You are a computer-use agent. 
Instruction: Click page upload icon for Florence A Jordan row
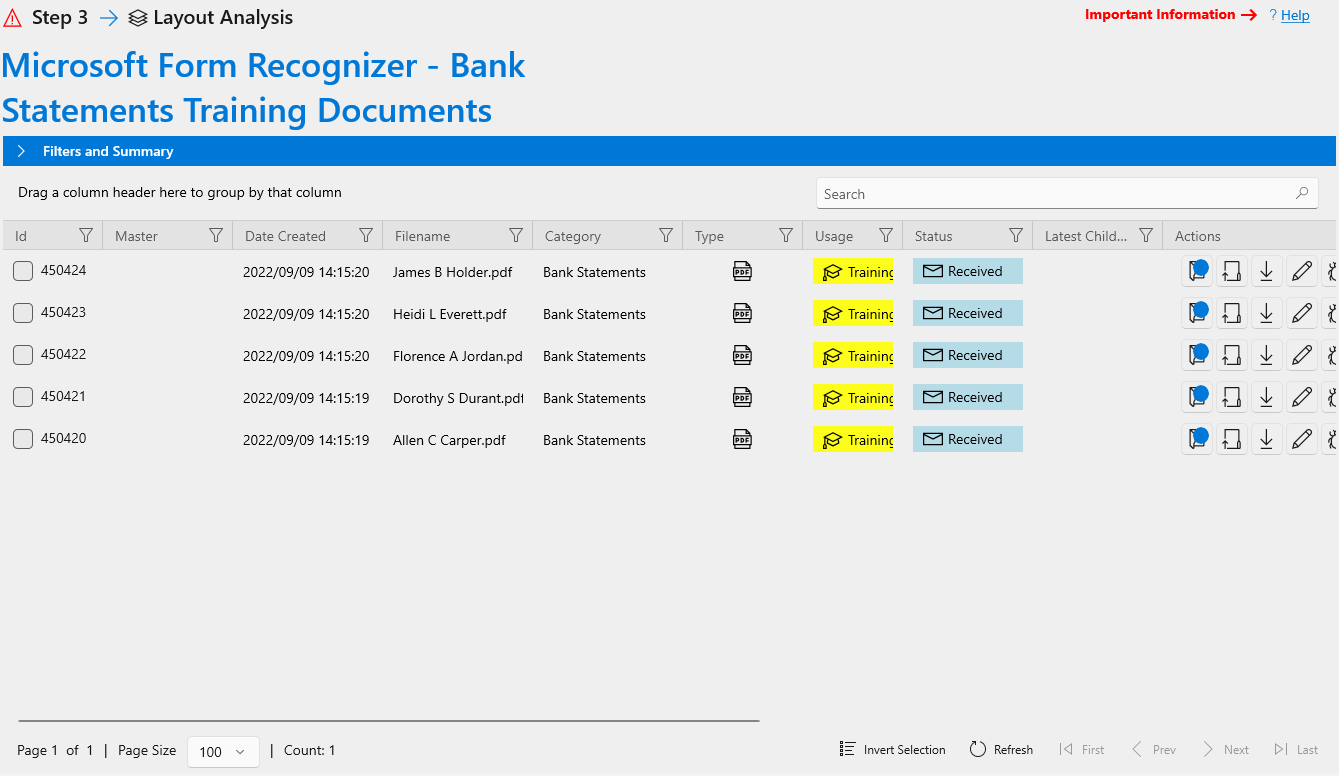(x=1232, y=355)
